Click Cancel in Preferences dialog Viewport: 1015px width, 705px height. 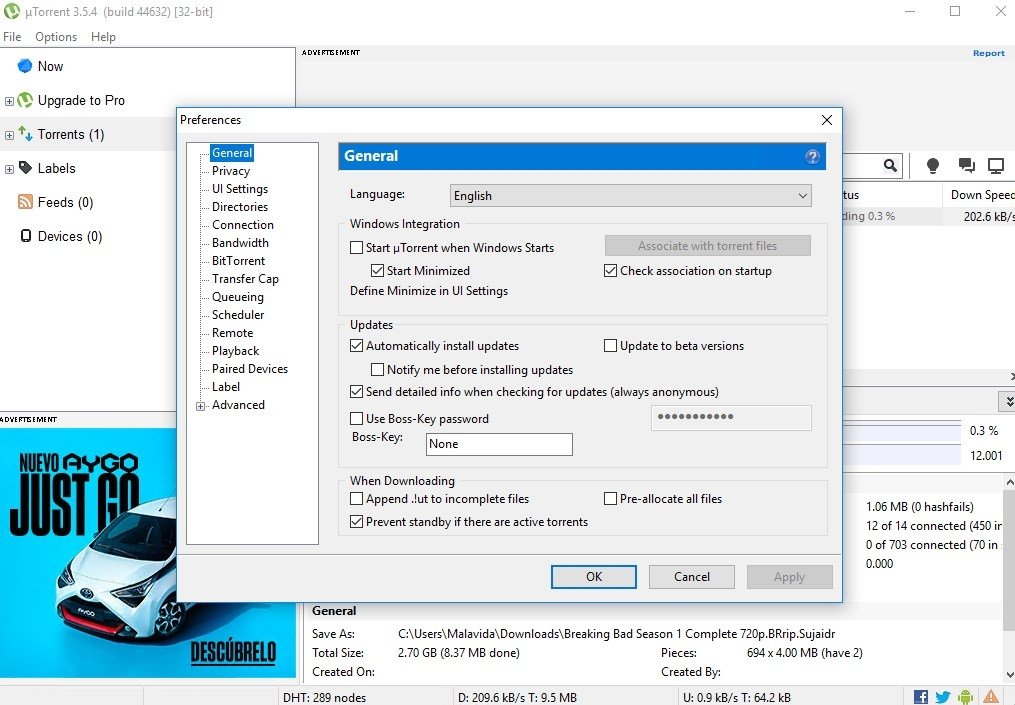click(691, 577)
